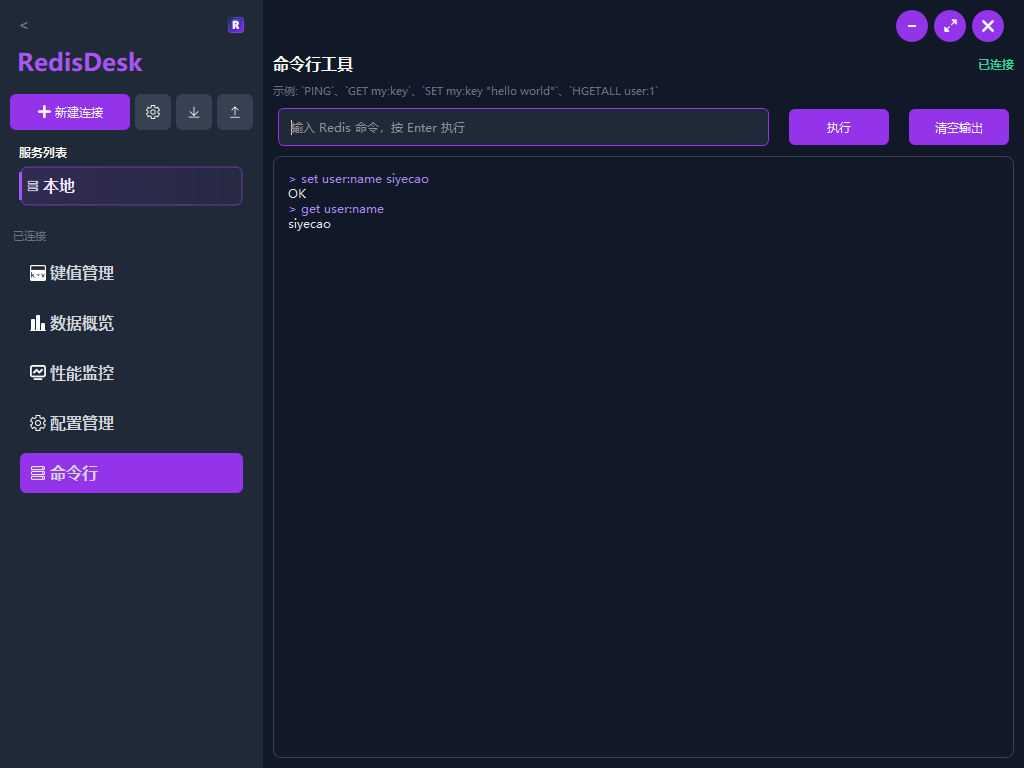Click the 'get user:name' output line
The width and height of the screenshot is (1024, 768).
pyautogui.click(x=336, y=209)
